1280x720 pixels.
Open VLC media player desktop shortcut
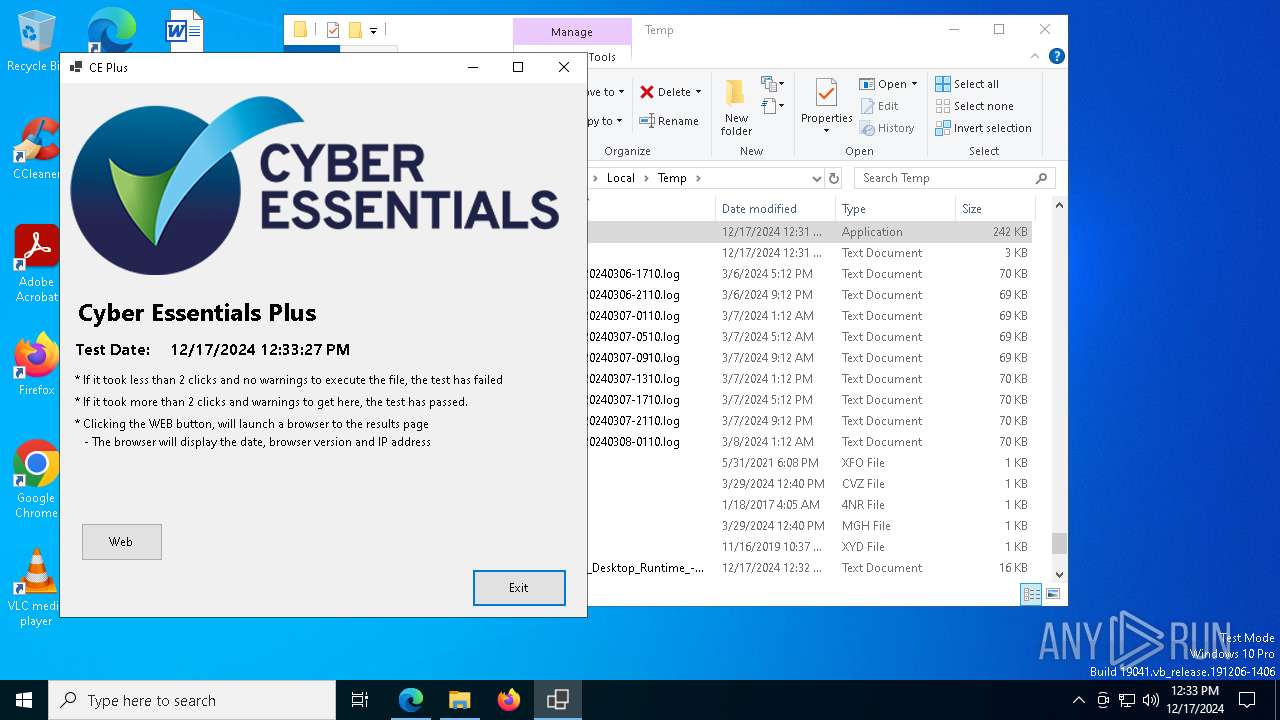[36, 587]
